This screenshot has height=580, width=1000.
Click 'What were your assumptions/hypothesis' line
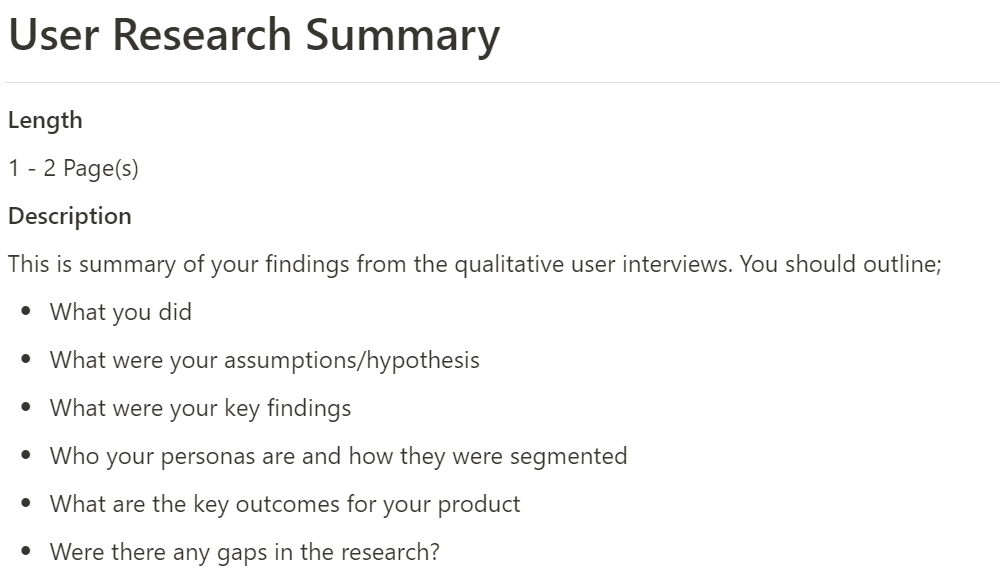[x=265, y=360]
